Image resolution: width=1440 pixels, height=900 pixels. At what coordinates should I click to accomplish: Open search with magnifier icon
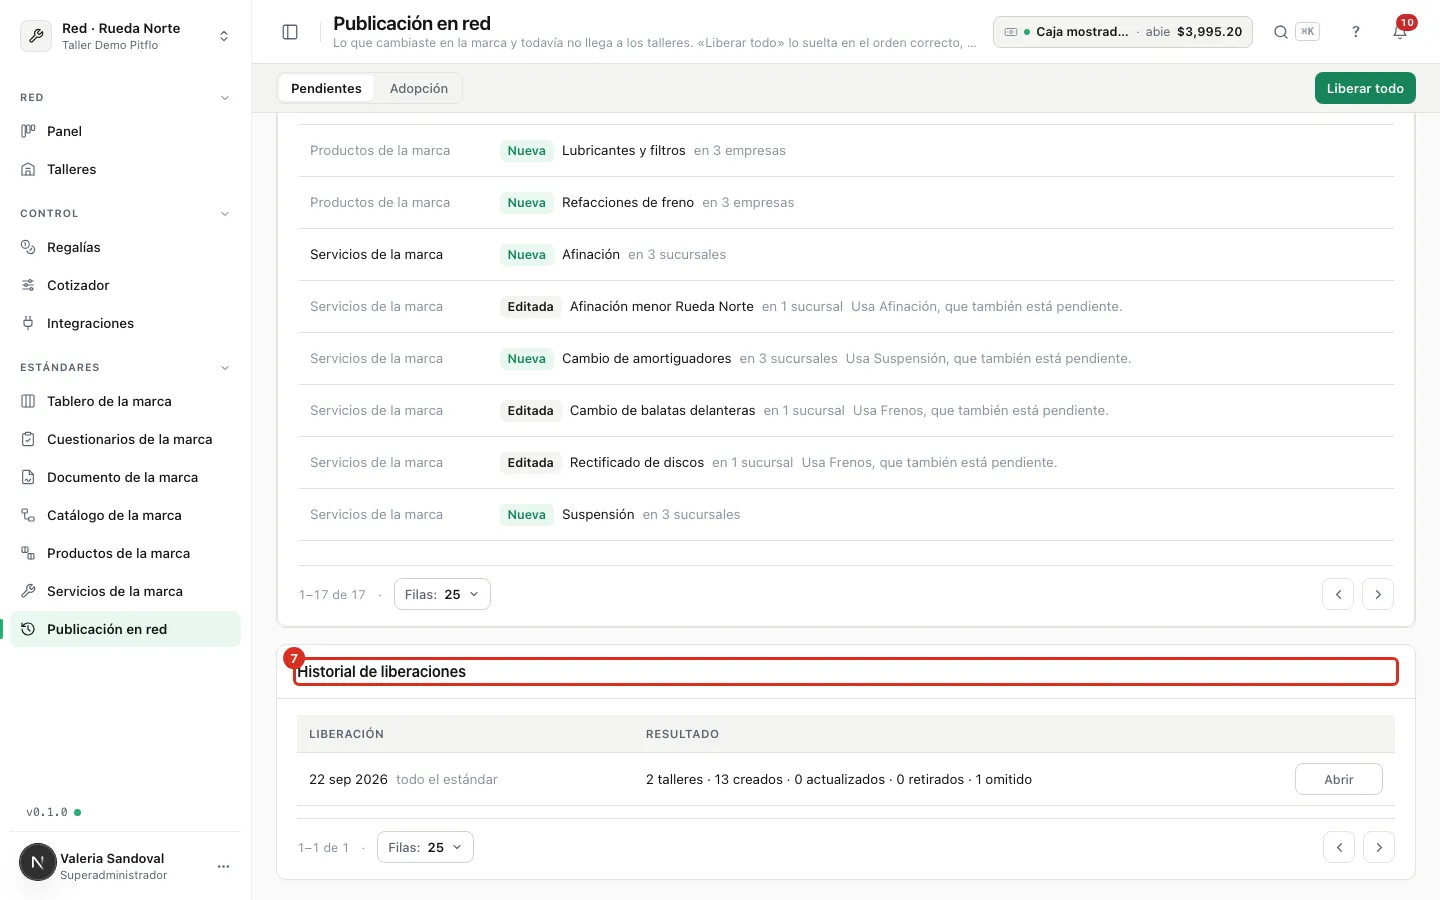pyautogui.click(x=1280, y=32)
